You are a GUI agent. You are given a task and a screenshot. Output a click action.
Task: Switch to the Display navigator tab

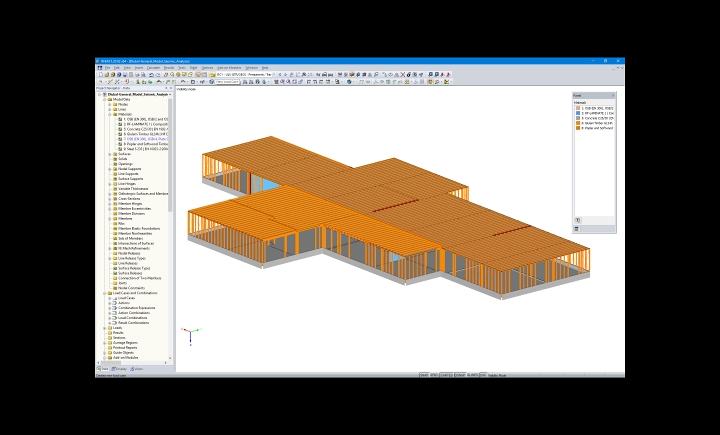[119, 368]
